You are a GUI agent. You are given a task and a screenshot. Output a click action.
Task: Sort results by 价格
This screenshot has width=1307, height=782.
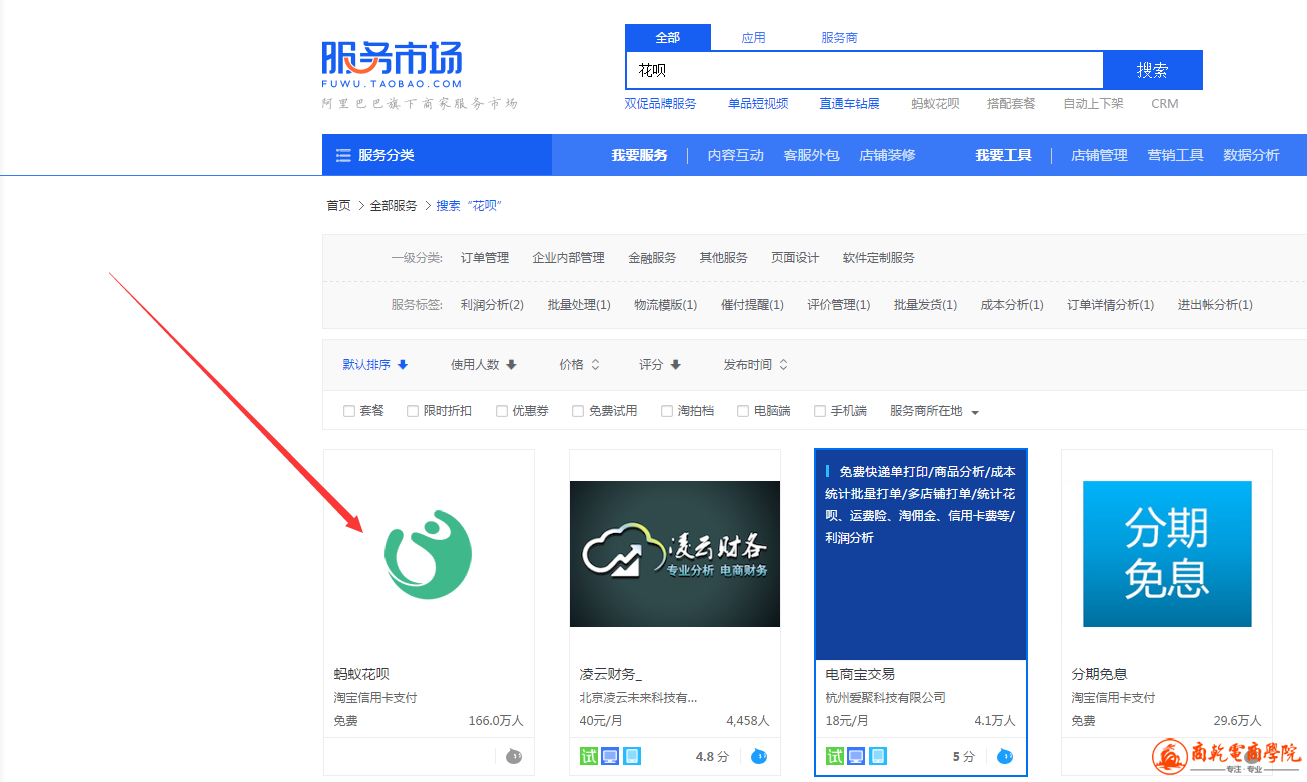click(580, 365)
